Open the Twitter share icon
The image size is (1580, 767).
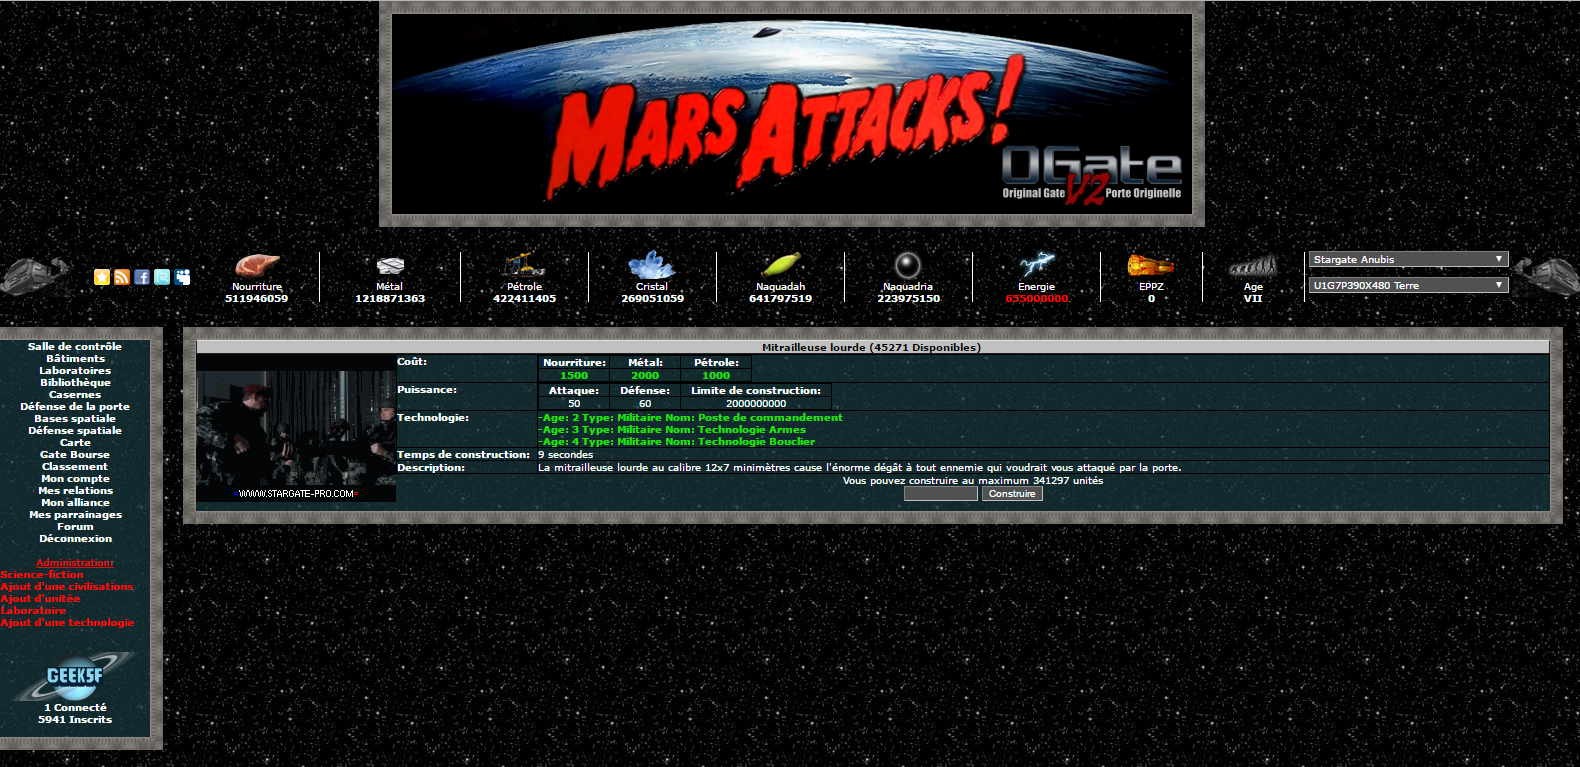coord(162,277)
